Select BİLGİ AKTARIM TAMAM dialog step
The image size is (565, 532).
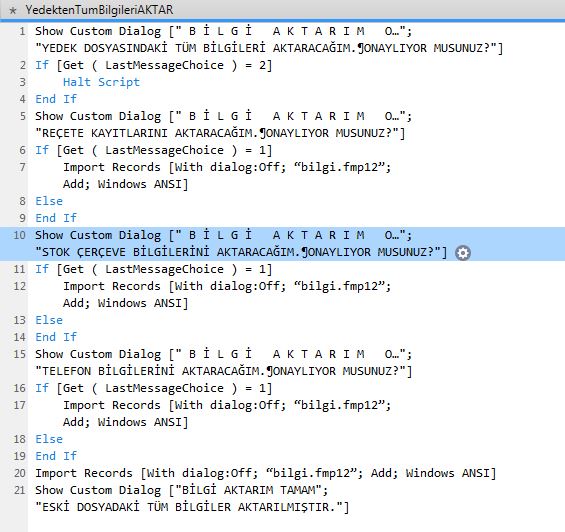coord(192,498)
